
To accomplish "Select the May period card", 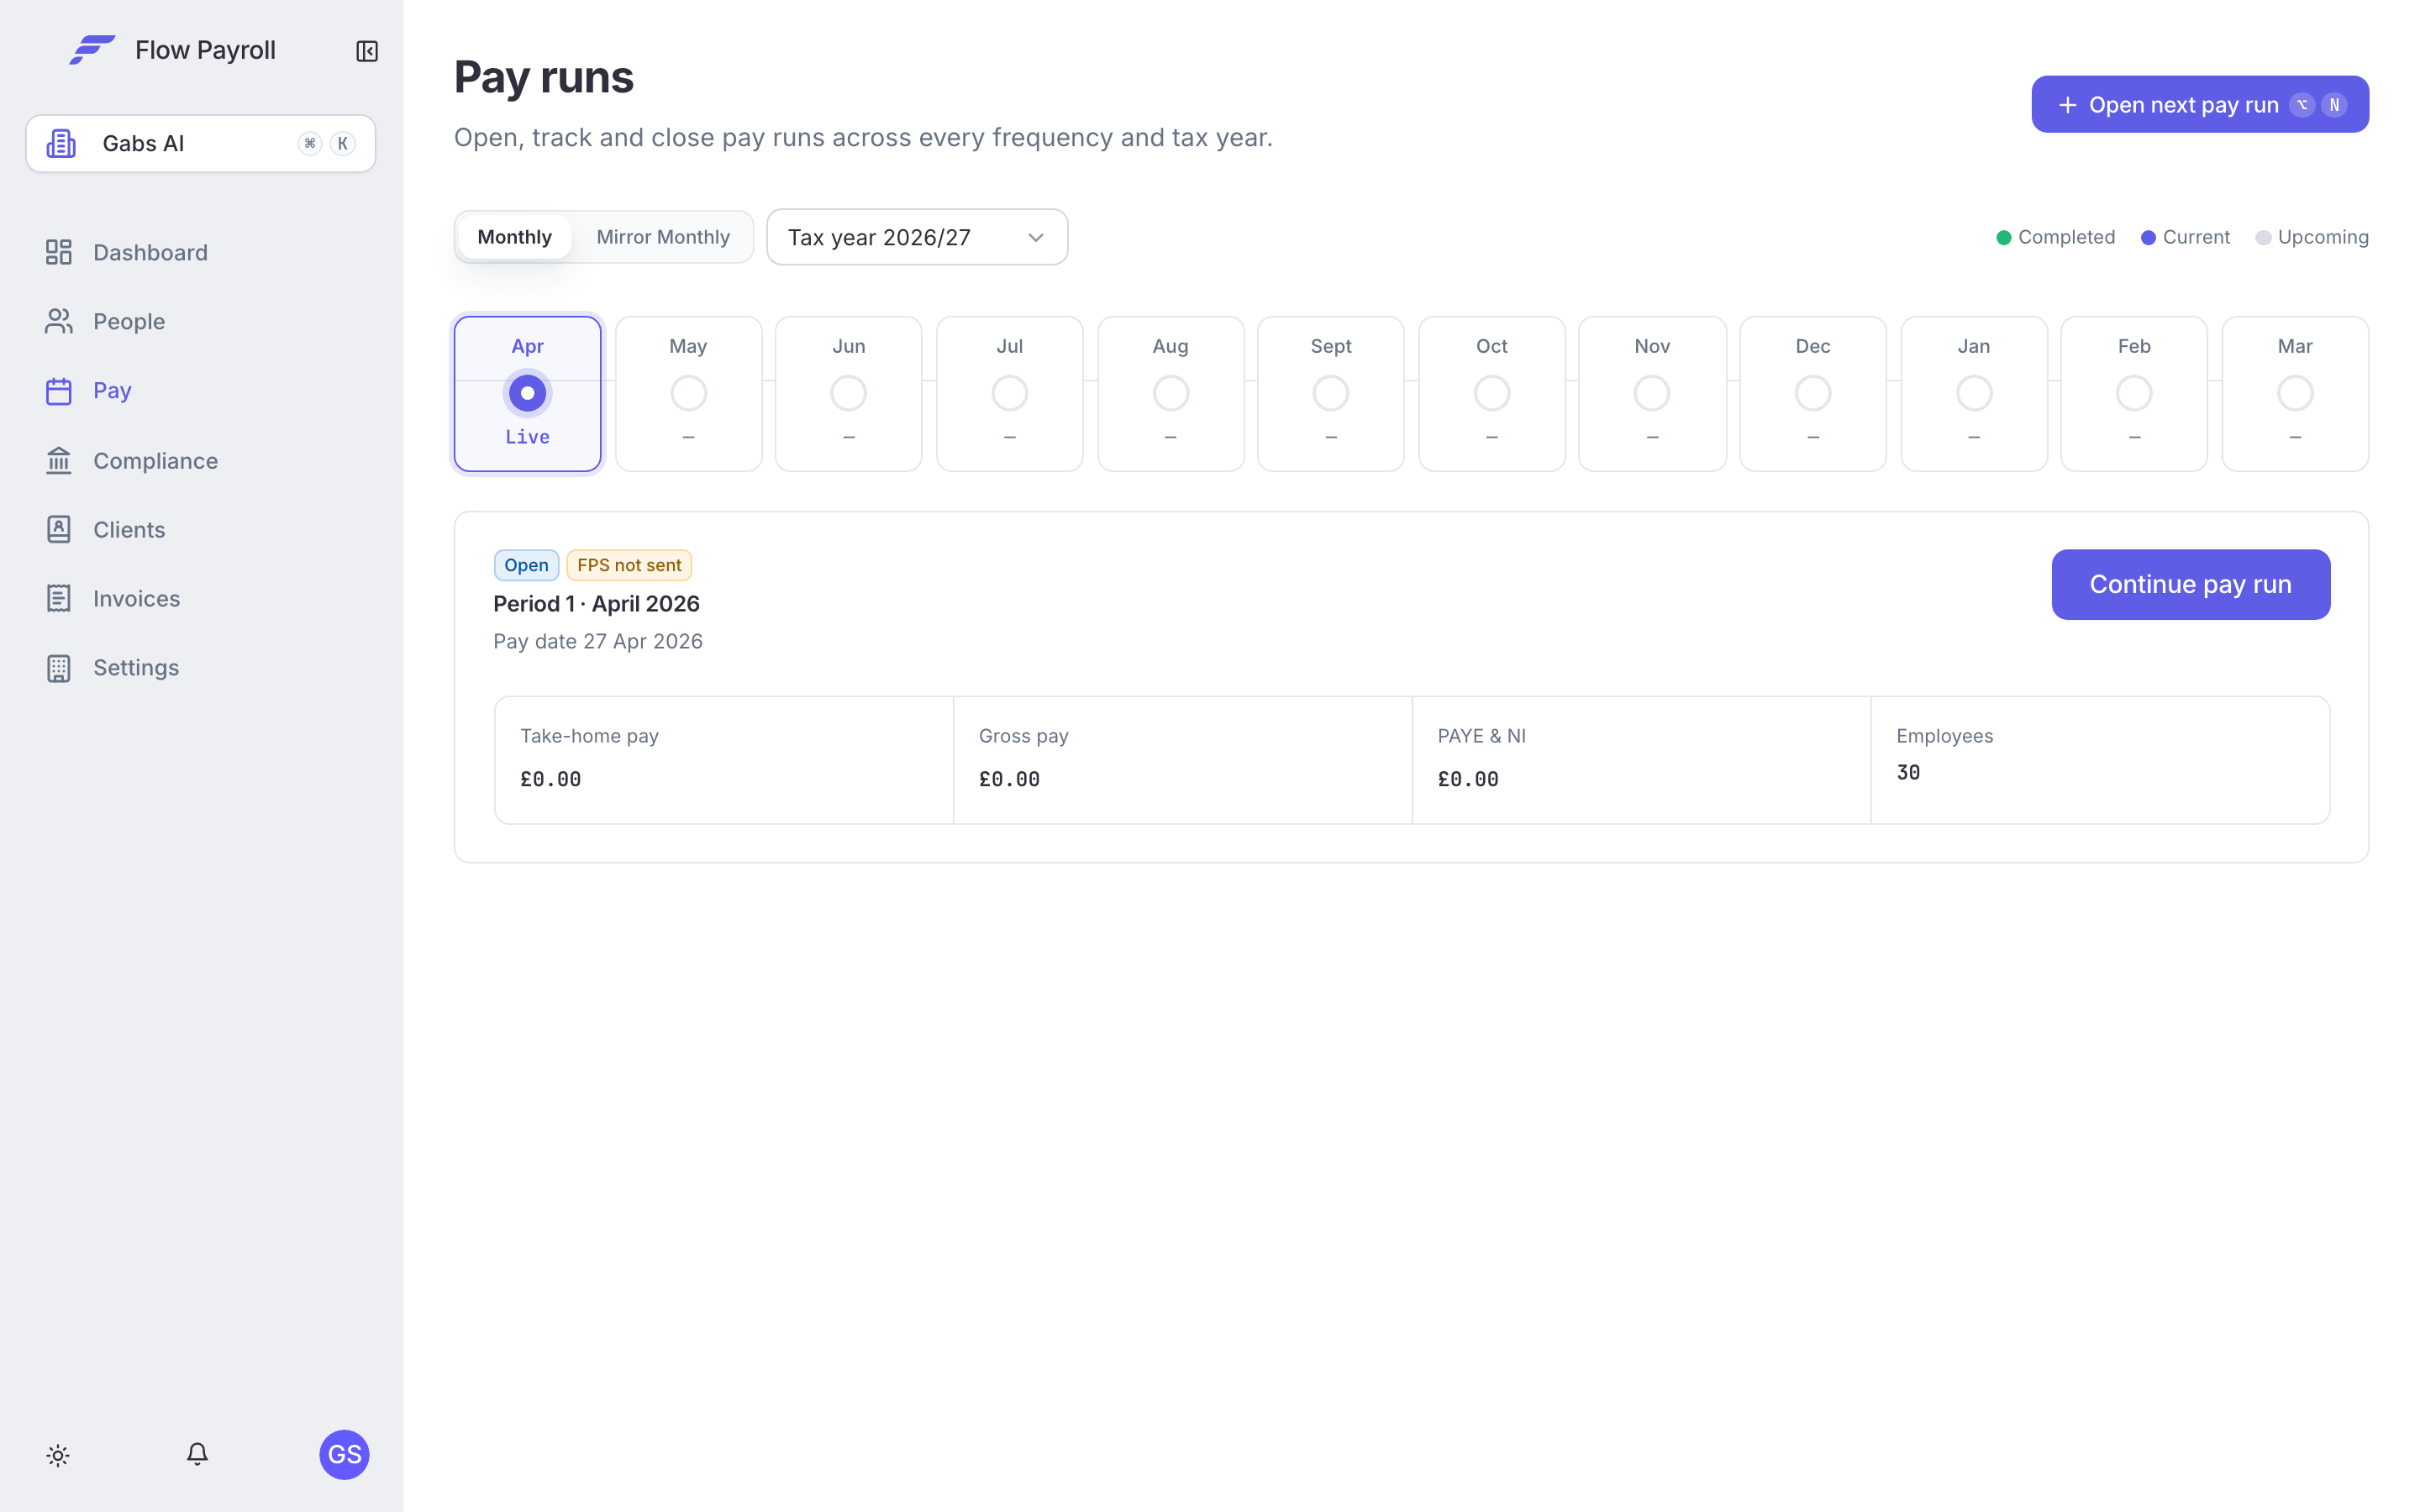I will coord(688,394).
